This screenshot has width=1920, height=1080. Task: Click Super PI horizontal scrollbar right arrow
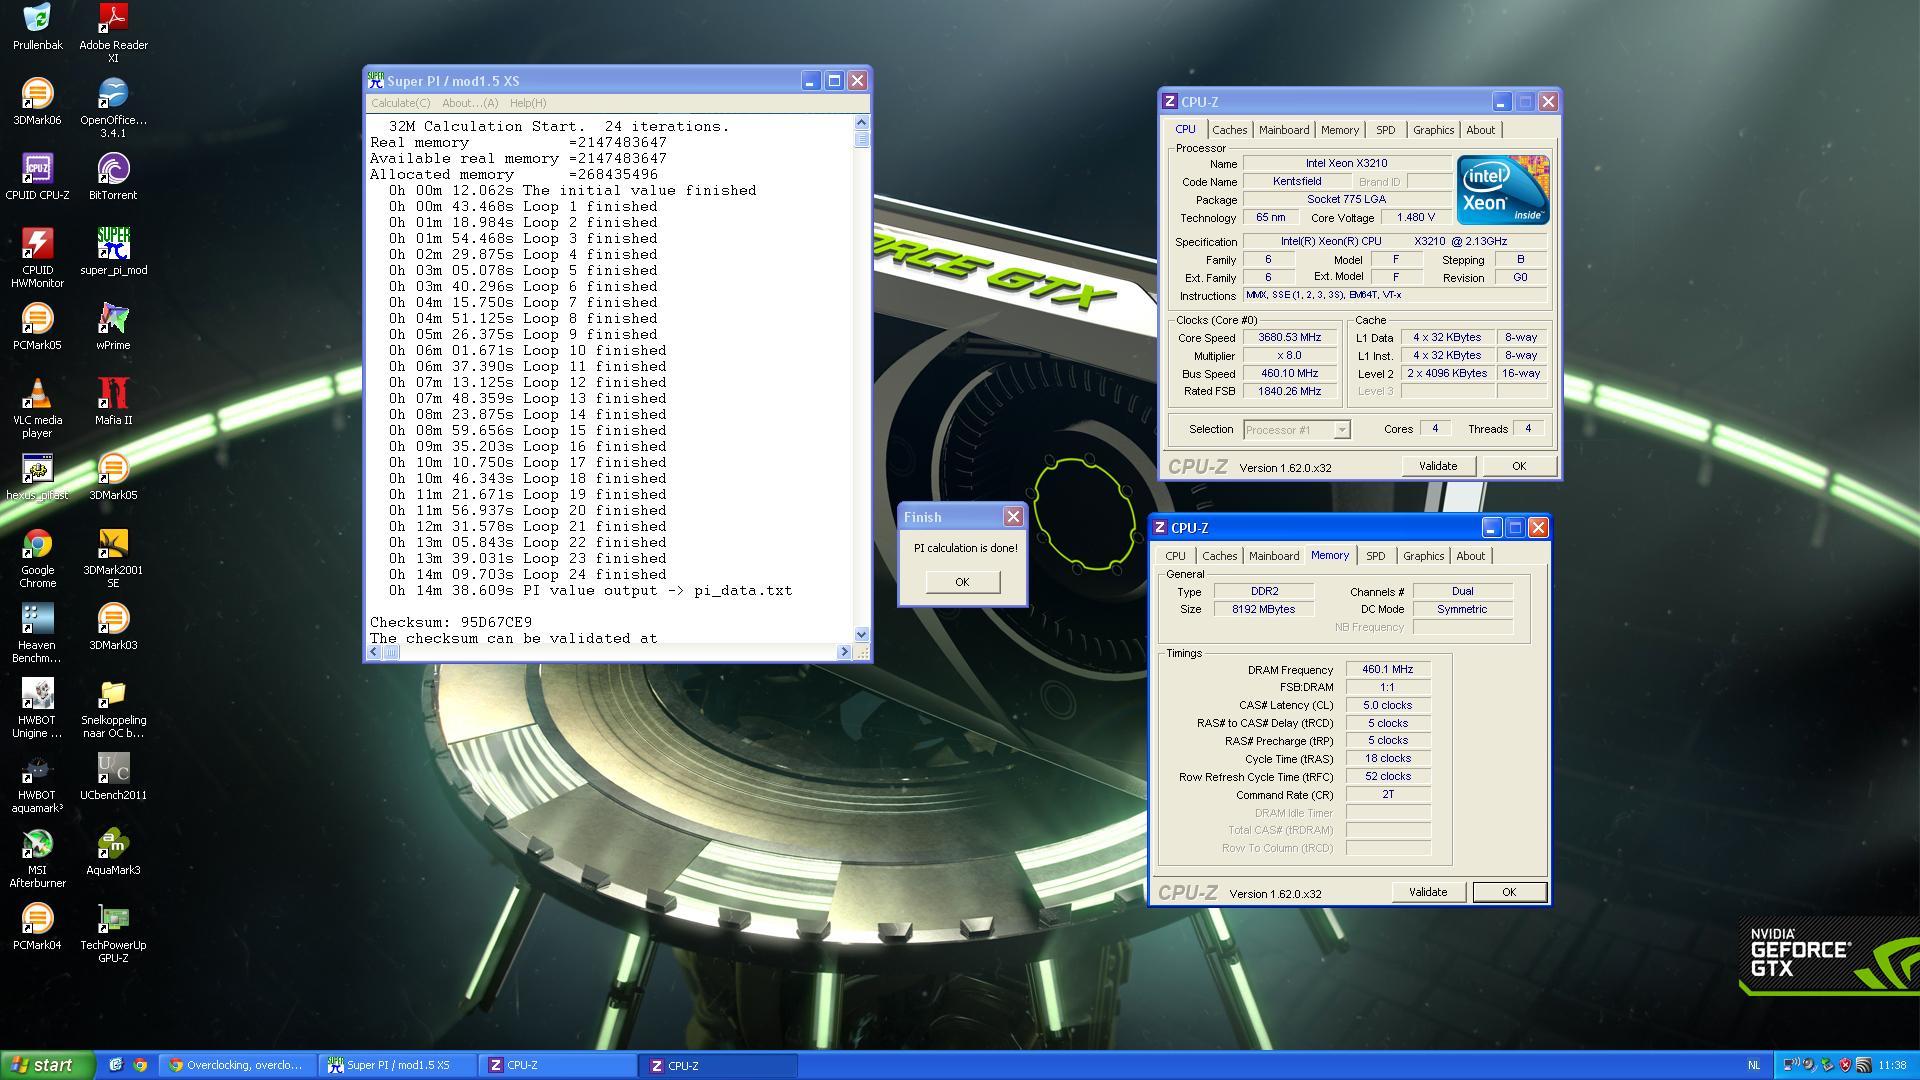pos(844,652)
